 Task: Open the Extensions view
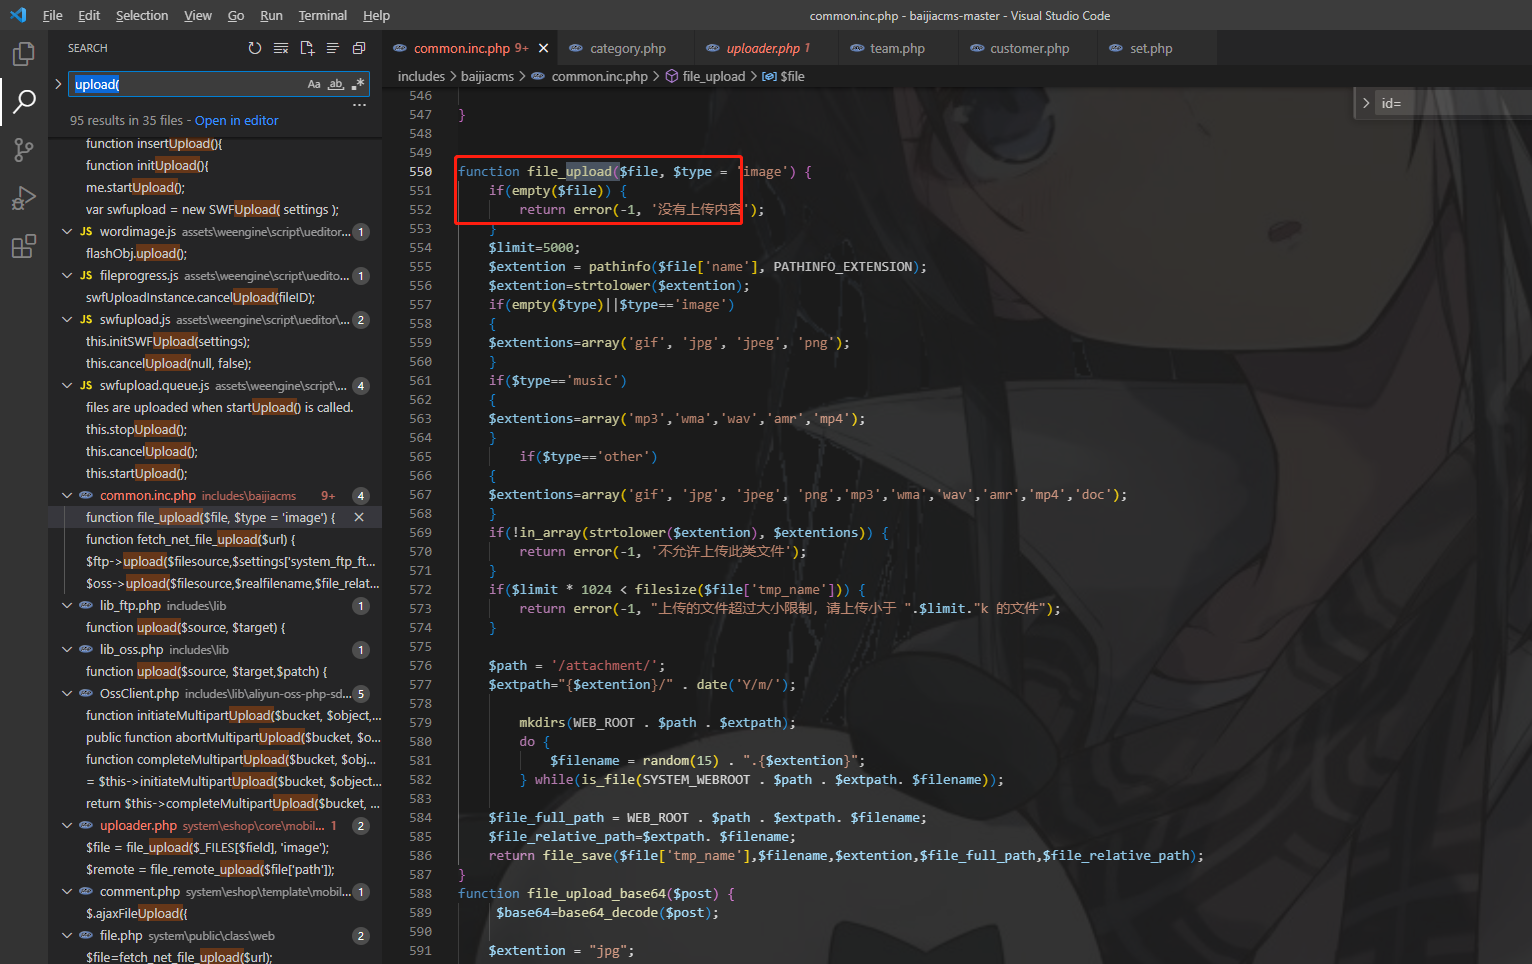click(x=24, y=246)
